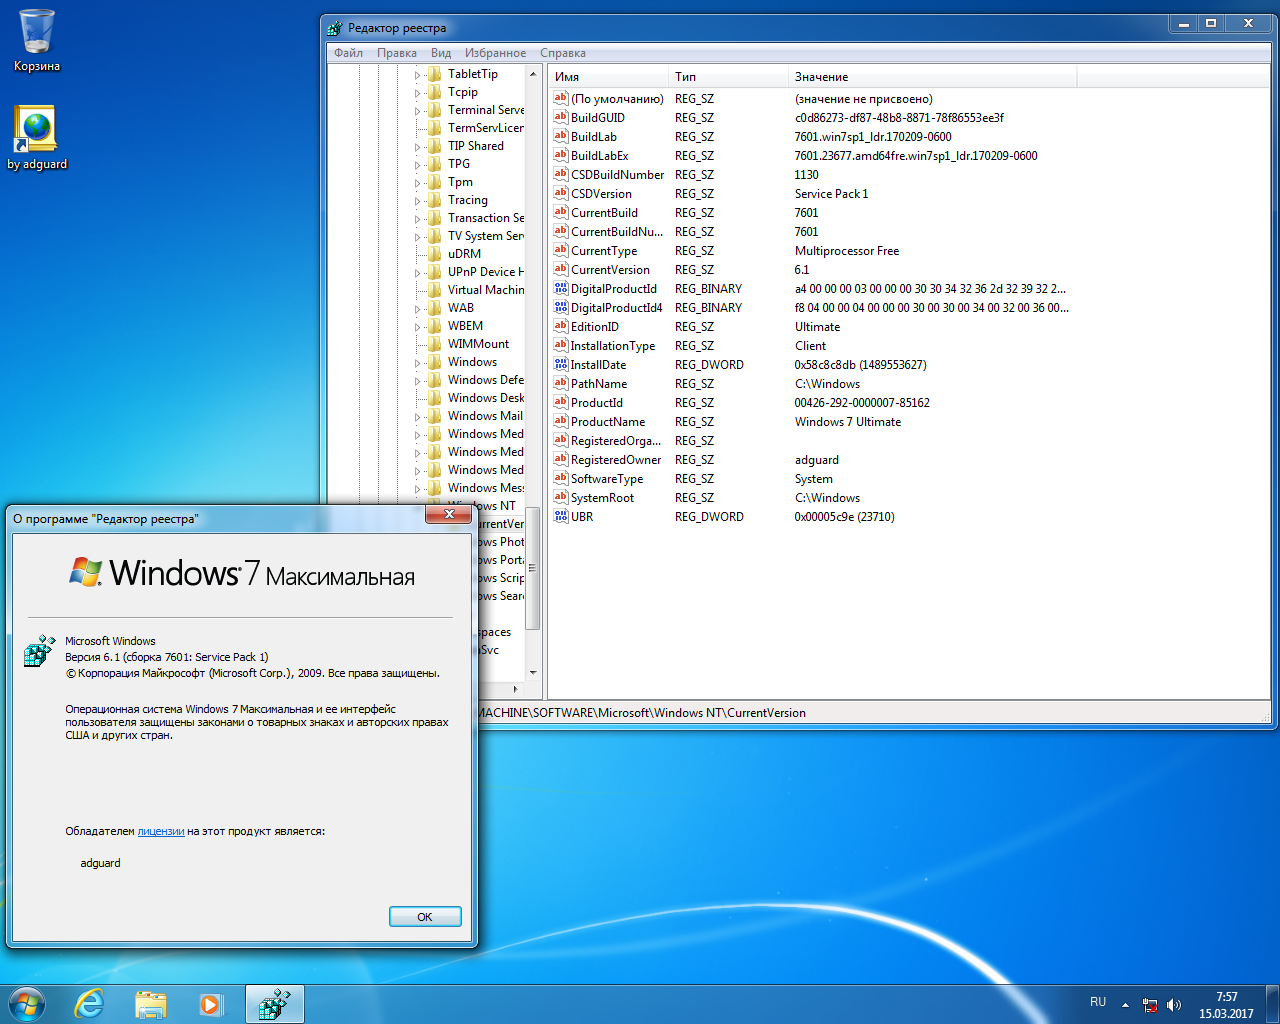
Task: Click the RU language indicator
Action: [x=1098, y=1002]
